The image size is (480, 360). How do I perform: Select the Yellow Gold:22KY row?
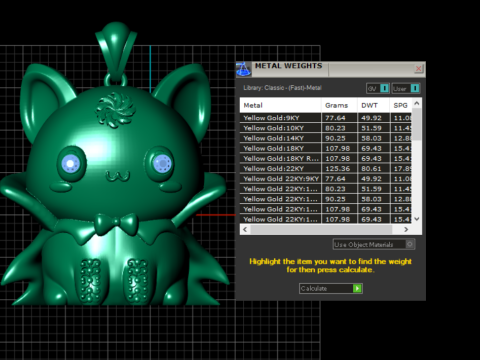(x=326, y=169)
